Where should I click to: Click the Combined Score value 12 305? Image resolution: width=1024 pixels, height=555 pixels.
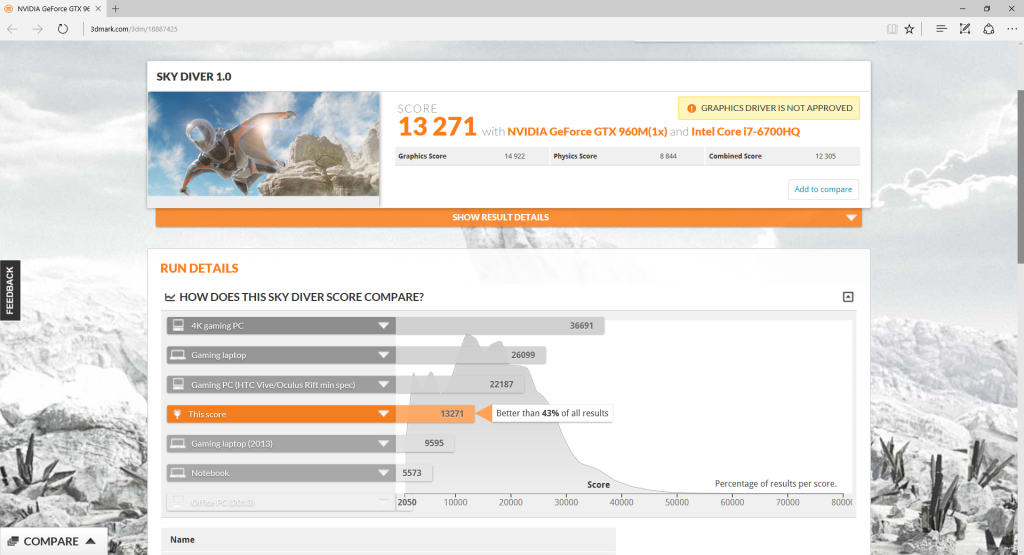(825, 156)
